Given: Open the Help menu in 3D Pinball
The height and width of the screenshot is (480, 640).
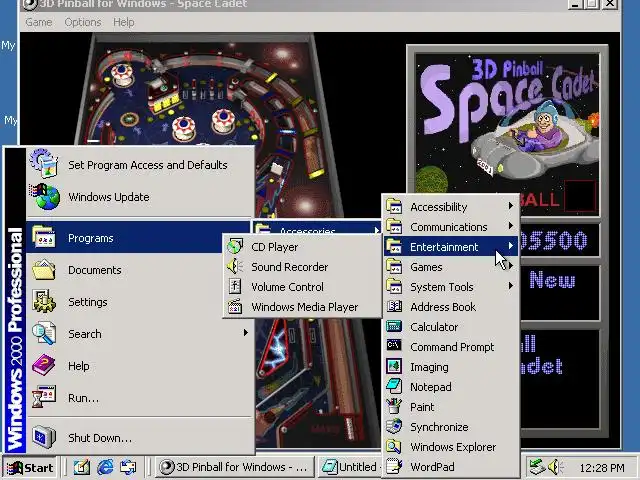Looking at the screenshot, I should tap(124, 22).
